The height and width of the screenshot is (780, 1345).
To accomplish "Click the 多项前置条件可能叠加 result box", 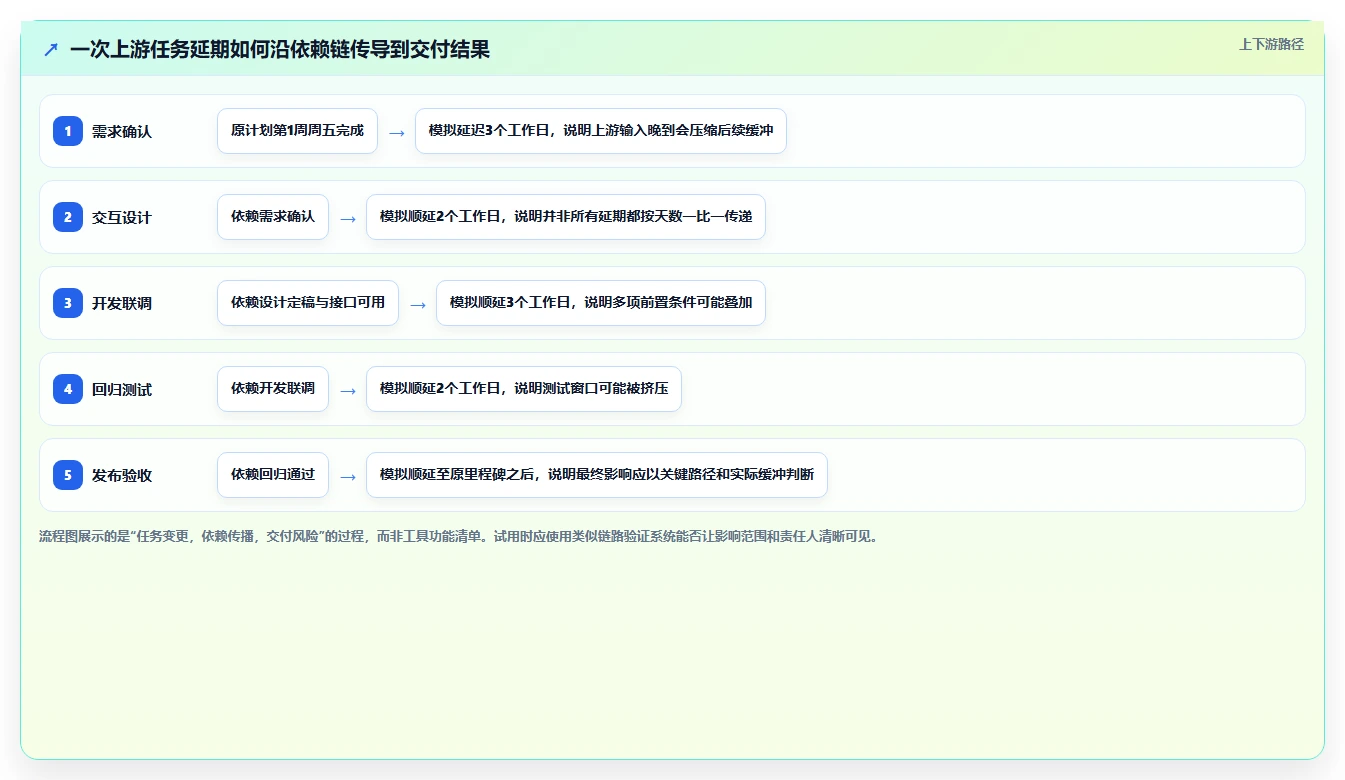I will [x=601, y=303].
